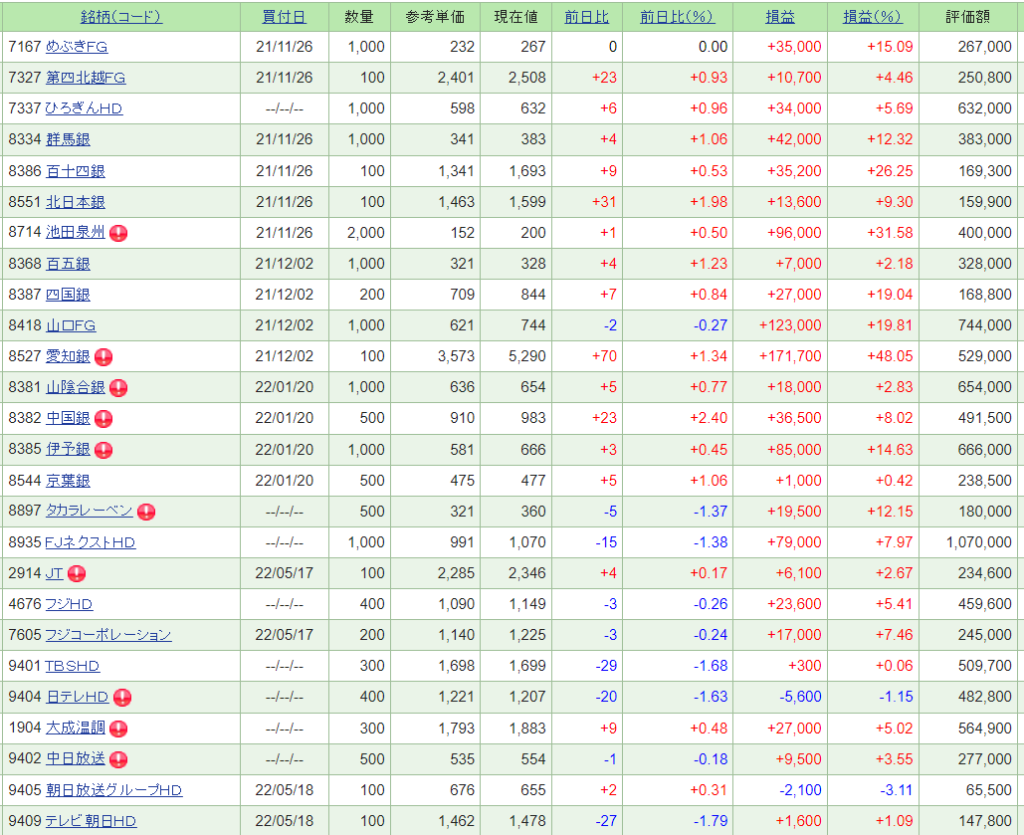The width and height of the screenshot is (1024, 835).
Task: Click red alert icon beside 池田泉州
Action: [x=118, y=233]
